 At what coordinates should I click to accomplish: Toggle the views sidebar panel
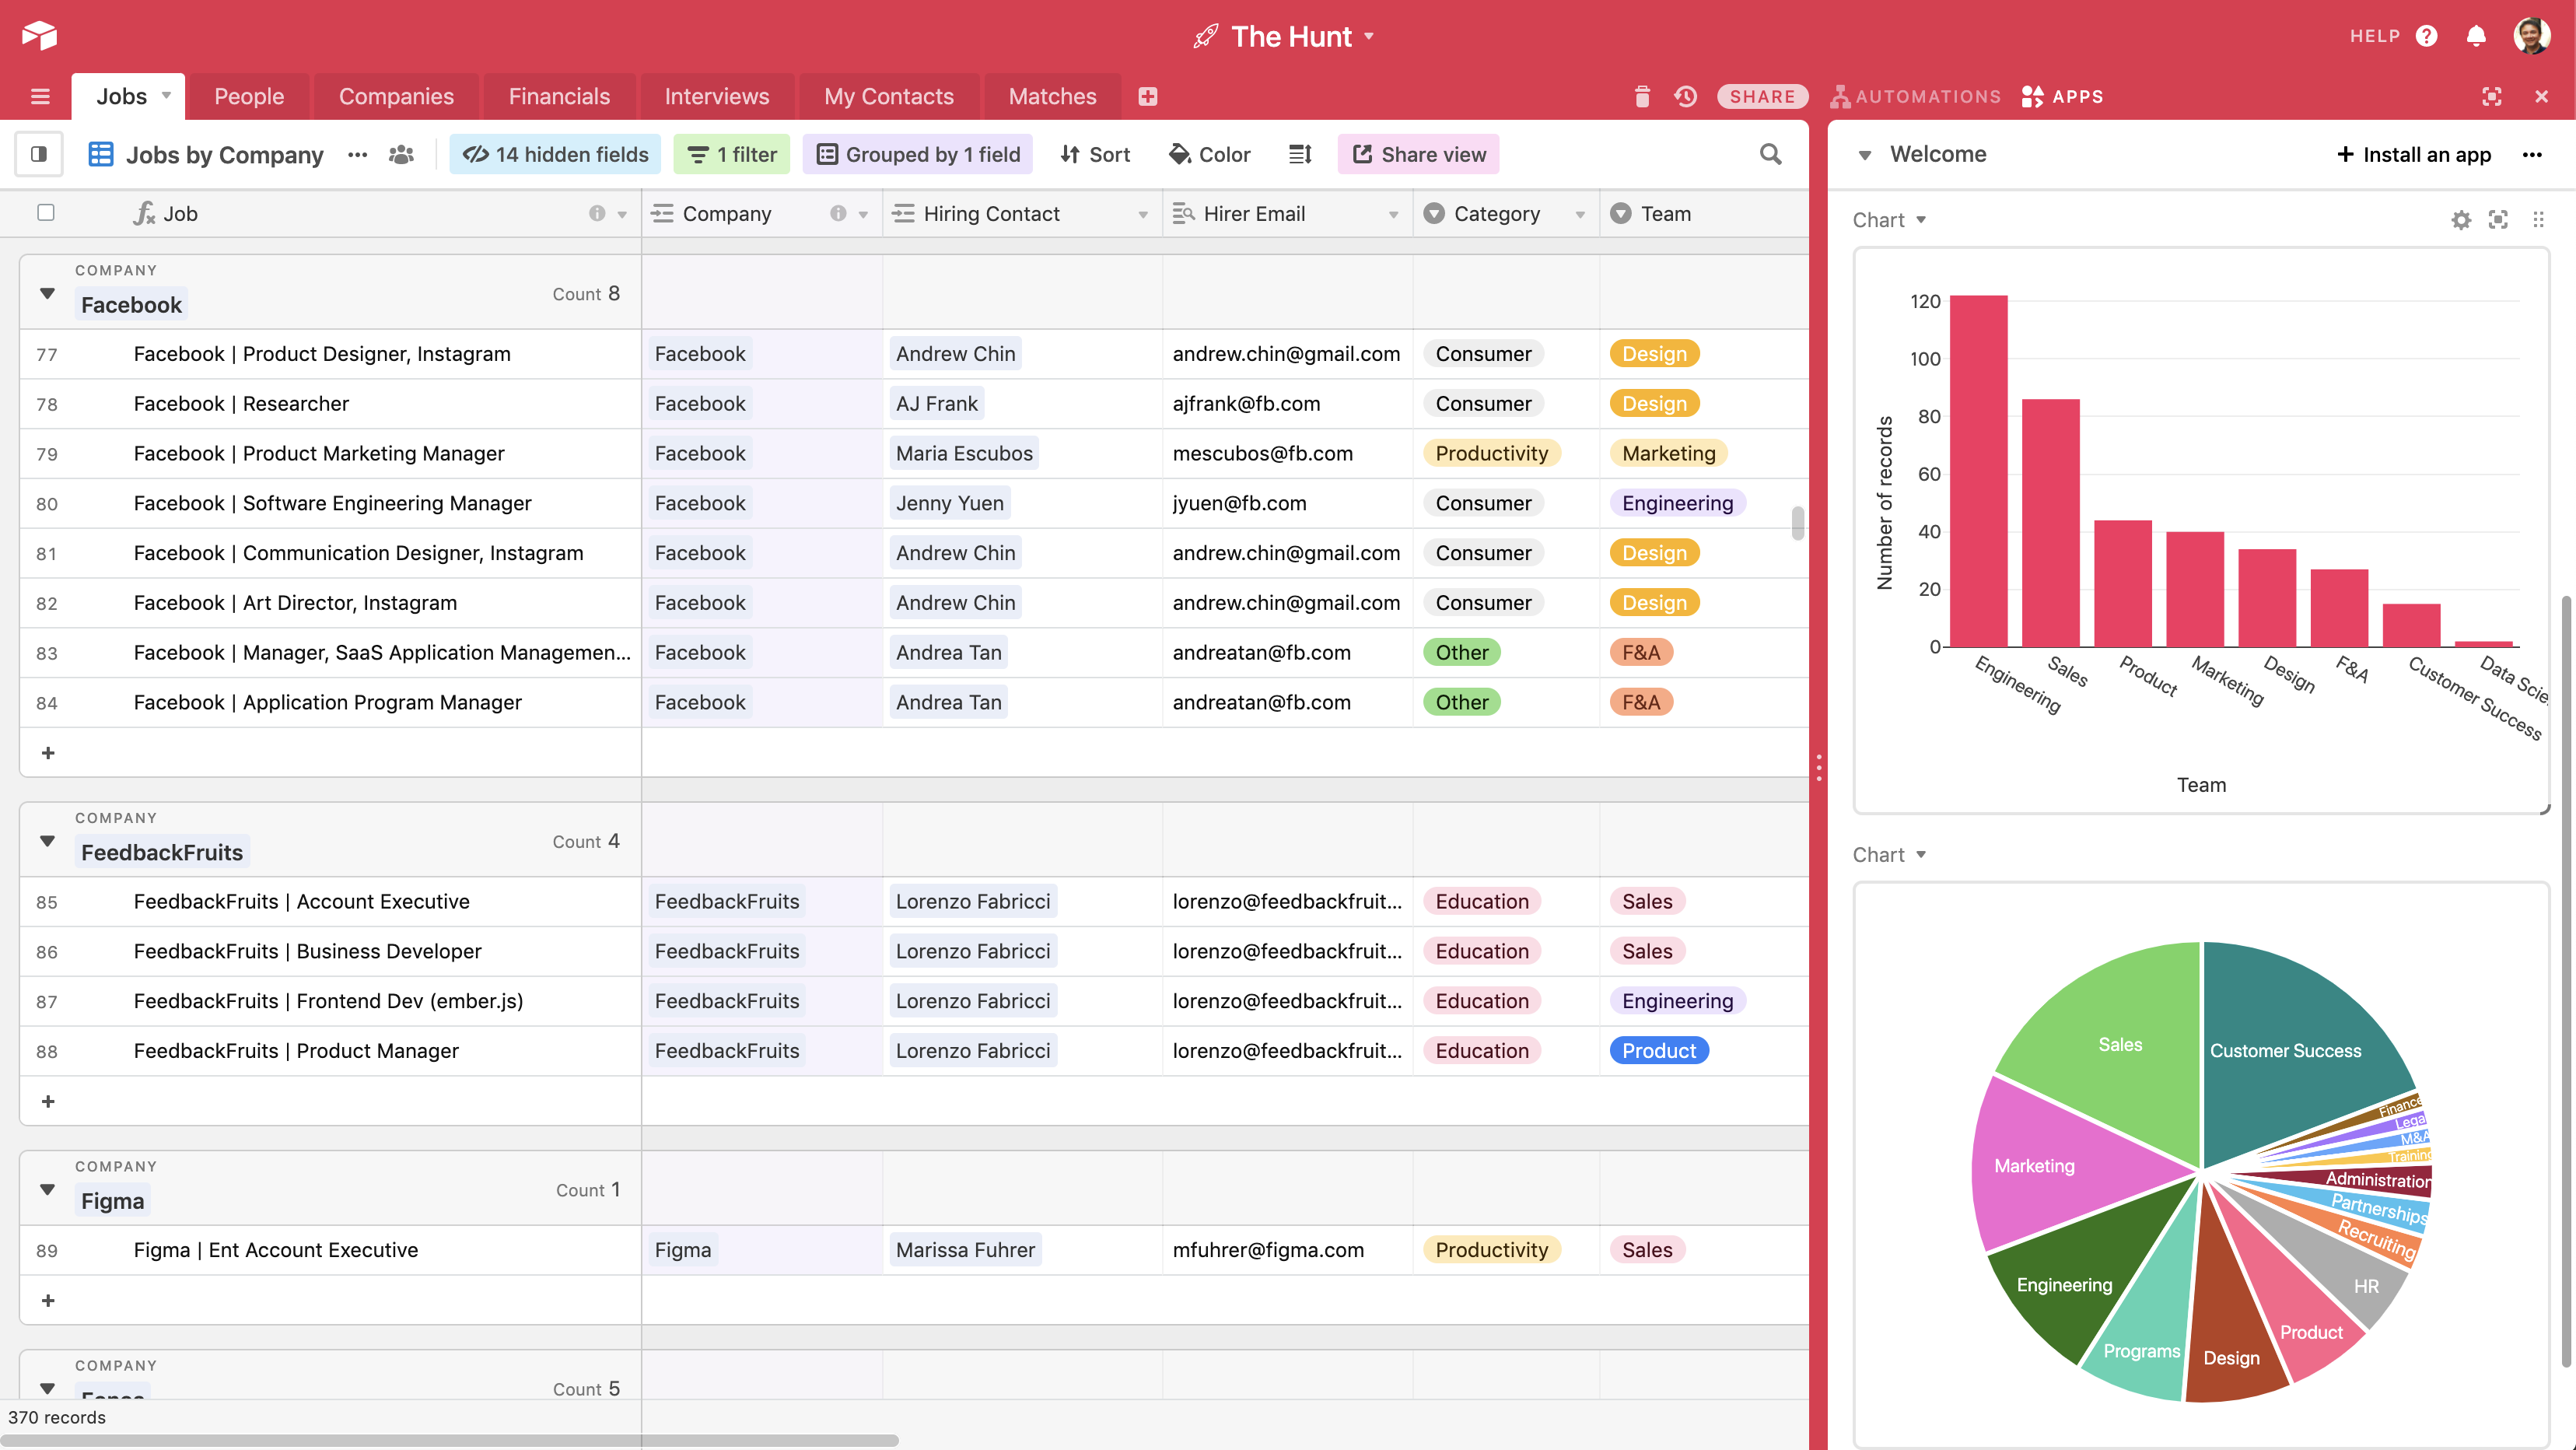39,154
